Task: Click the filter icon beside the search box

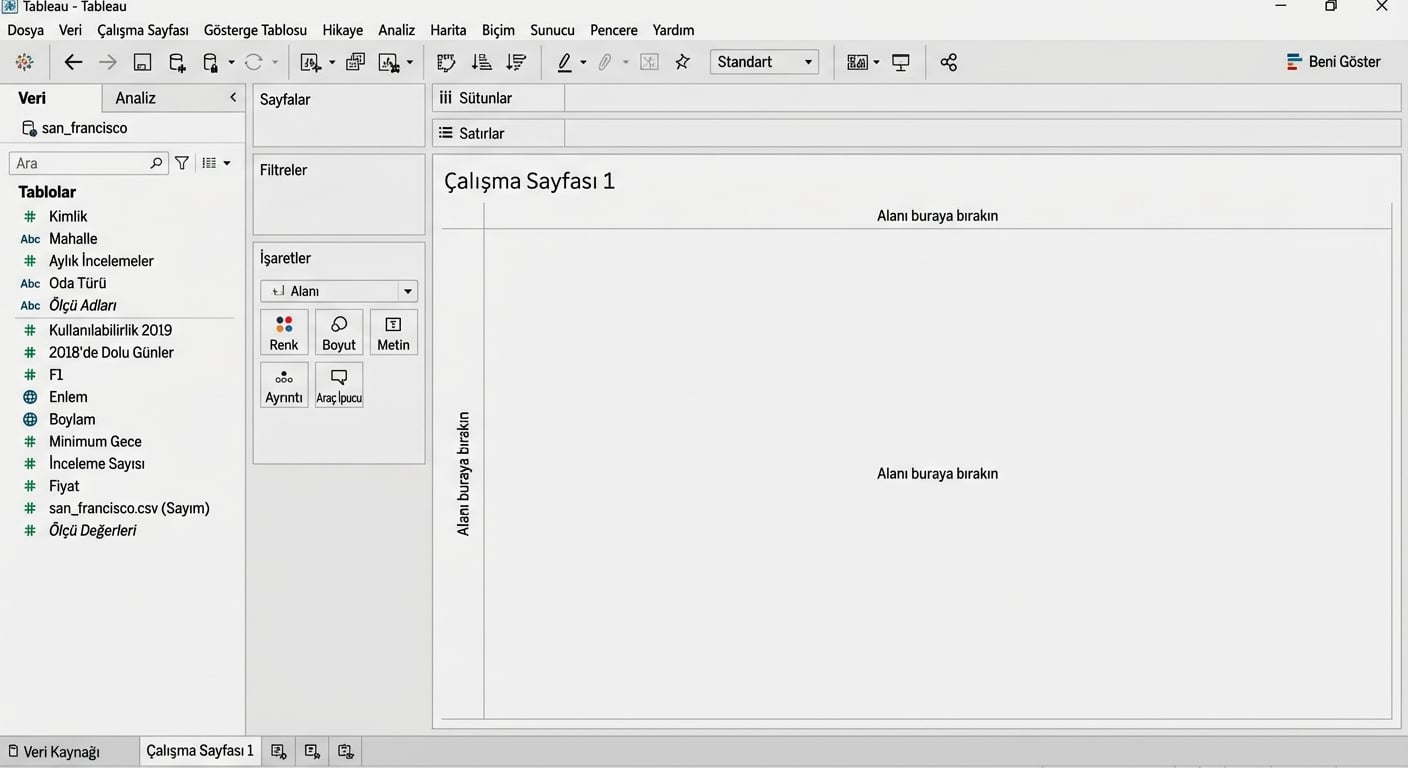Action: tap(182, 163)
